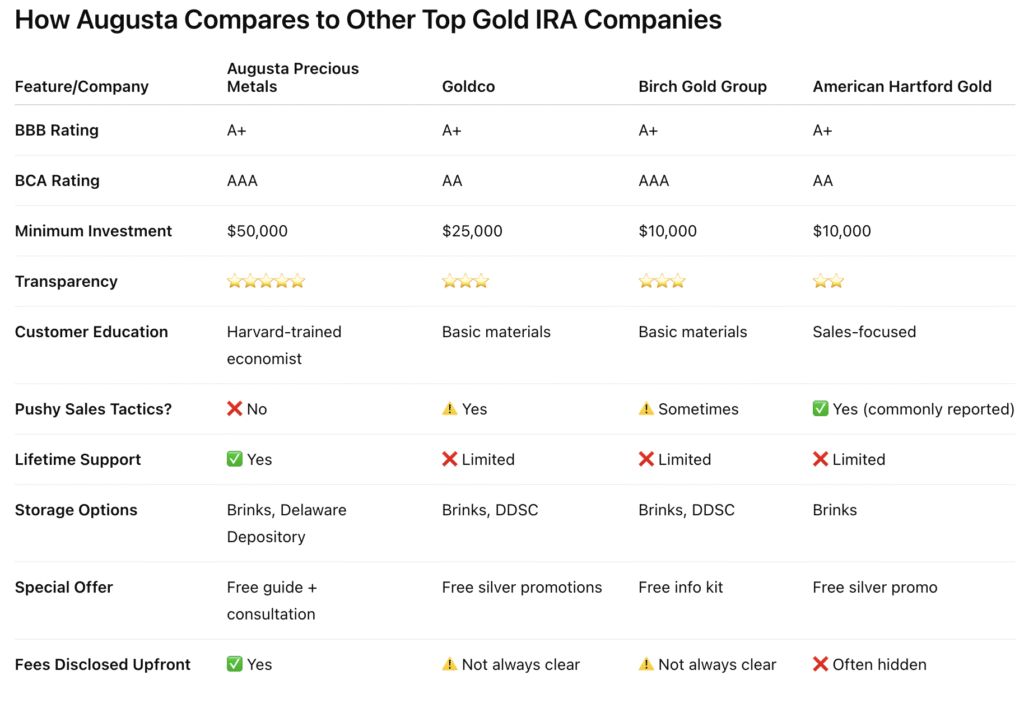Click Goldco's Limited support red X
This screenshot has height=708, width=1024.
click(450, 460)
